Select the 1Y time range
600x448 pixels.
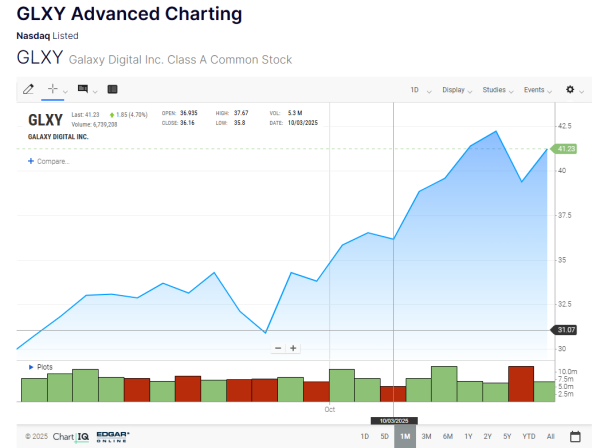coord(468,436)
